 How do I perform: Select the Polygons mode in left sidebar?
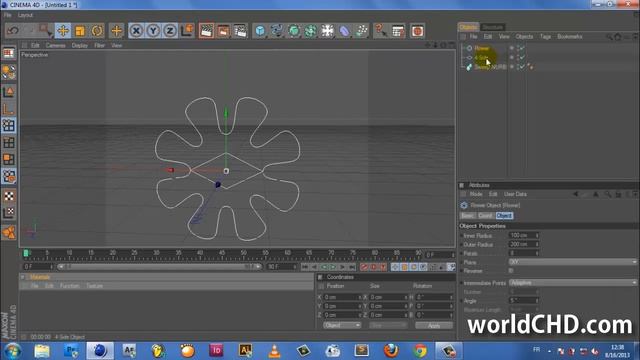[9, 159]
